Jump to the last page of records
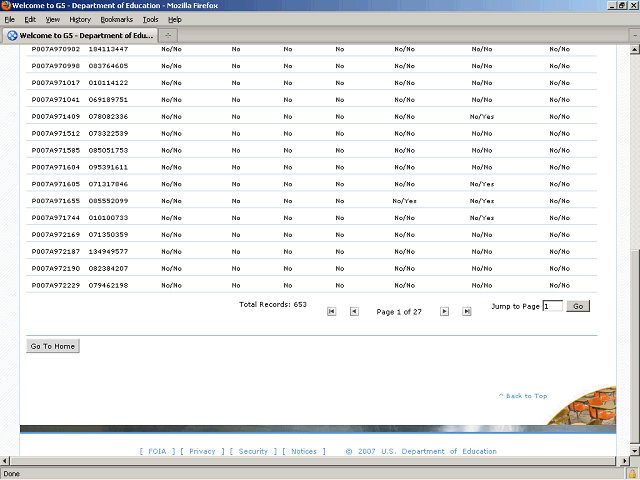 (467, 312)
